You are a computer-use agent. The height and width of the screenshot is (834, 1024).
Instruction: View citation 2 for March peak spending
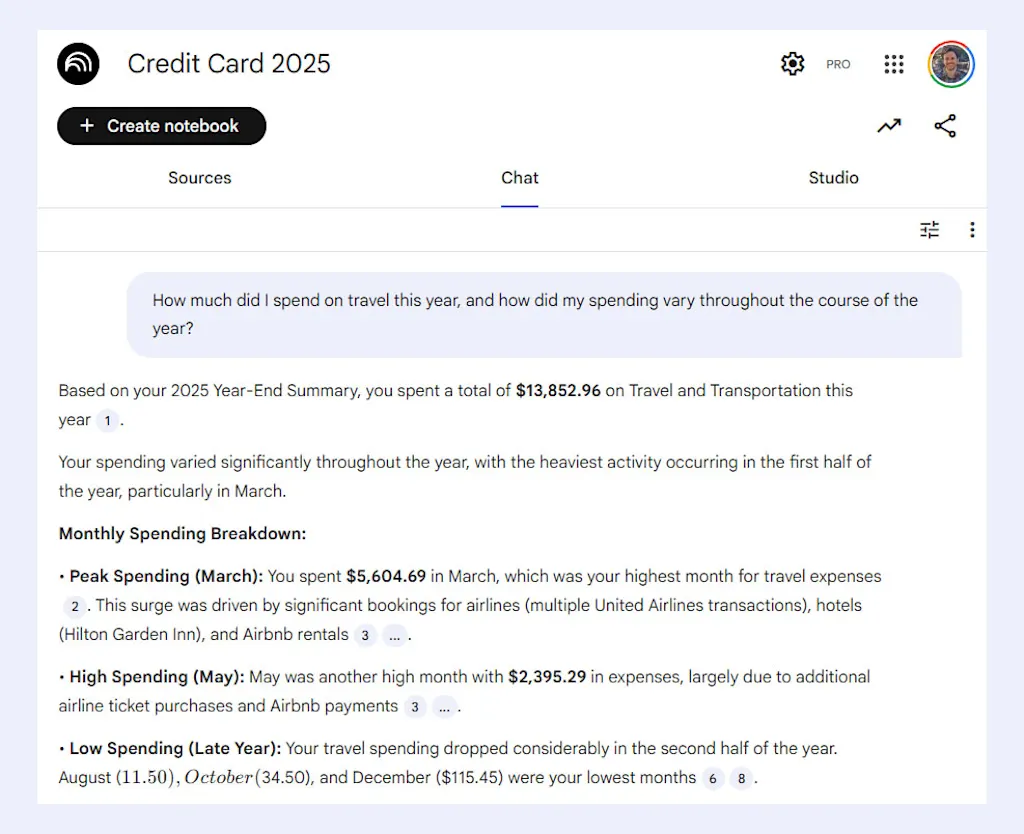[75, 606]
